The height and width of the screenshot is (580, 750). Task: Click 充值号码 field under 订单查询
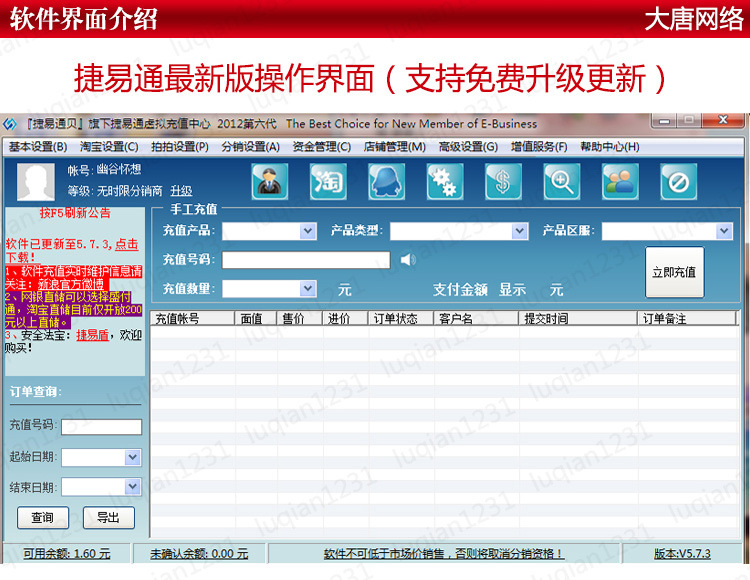101,427
